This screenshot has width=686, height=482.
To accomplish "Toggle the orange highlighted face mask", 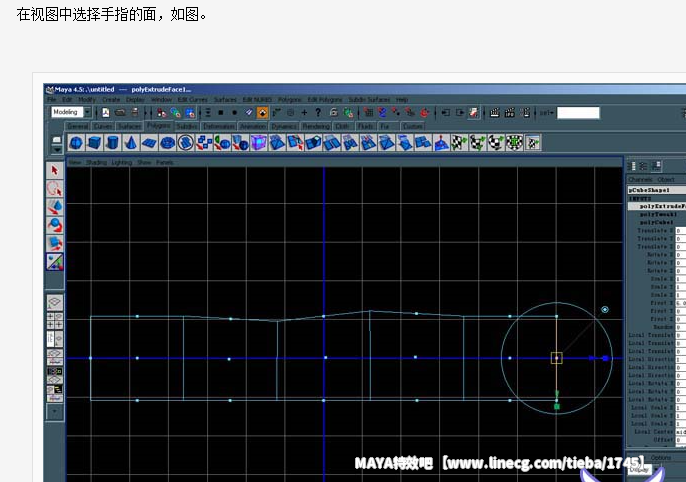I will click(262, 113).
